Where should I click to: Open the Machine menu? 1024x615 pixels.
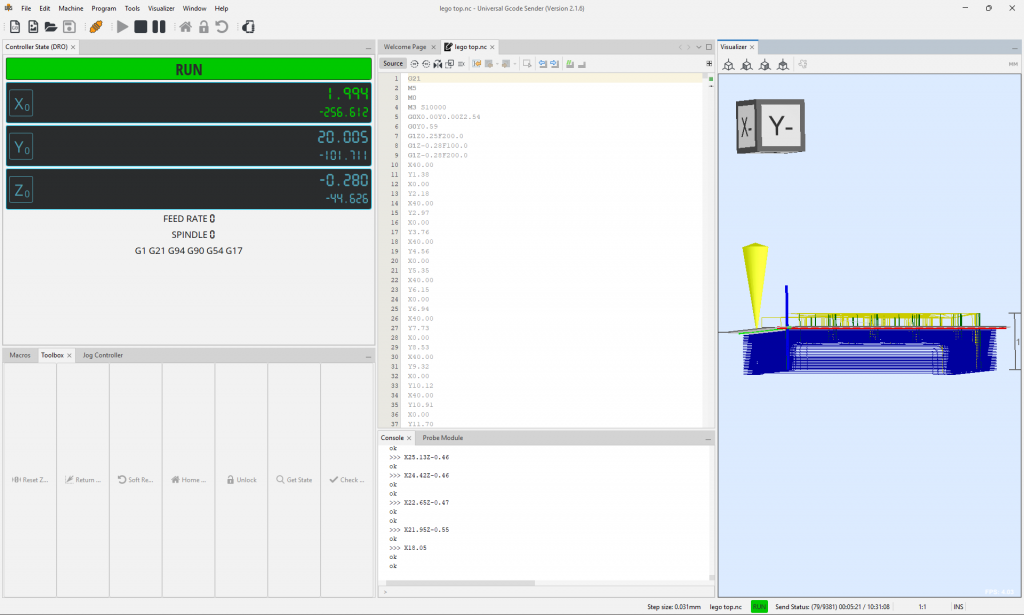pos(70,8)
